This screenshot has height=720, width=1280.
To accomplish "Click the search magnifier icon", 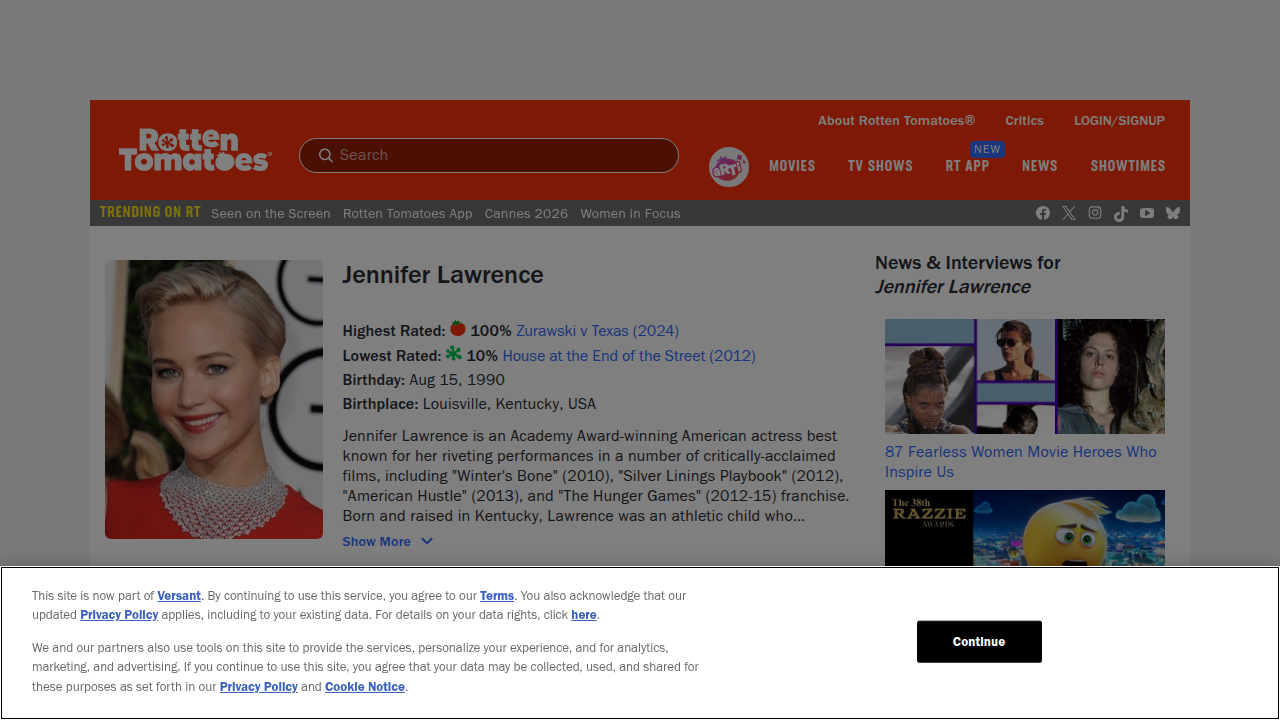I will coord(326,155).
